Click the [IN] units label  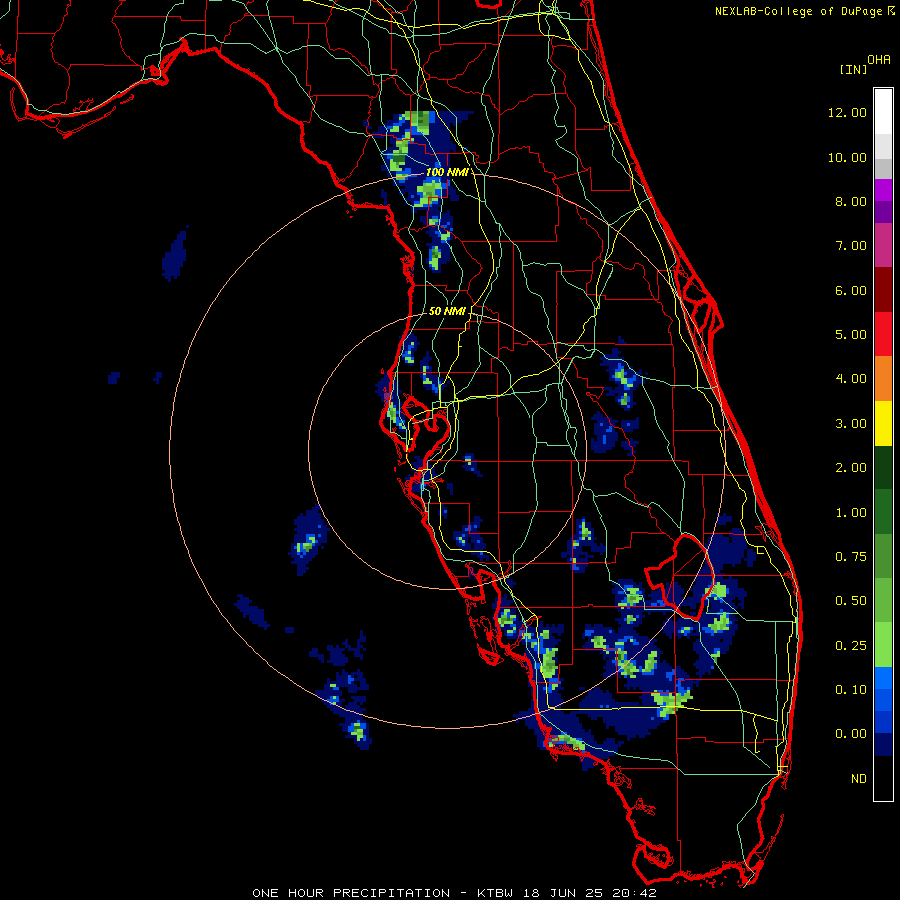[853, 69]
